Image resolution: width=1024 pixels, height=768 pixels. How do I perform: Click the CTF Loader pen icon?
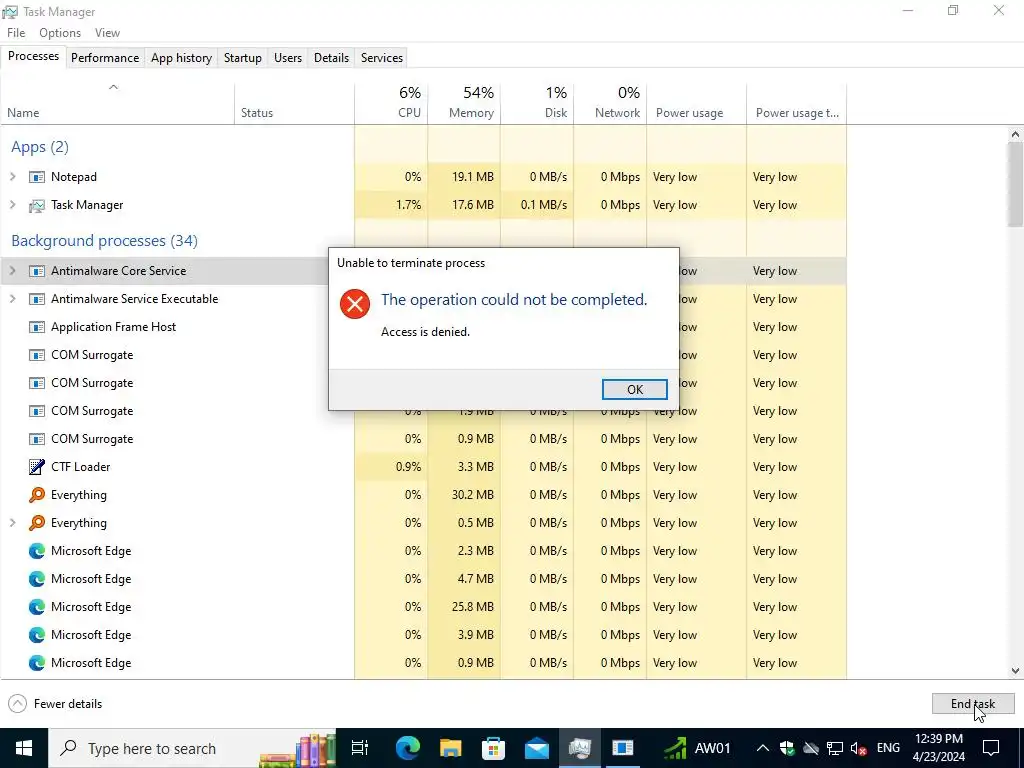37,467
